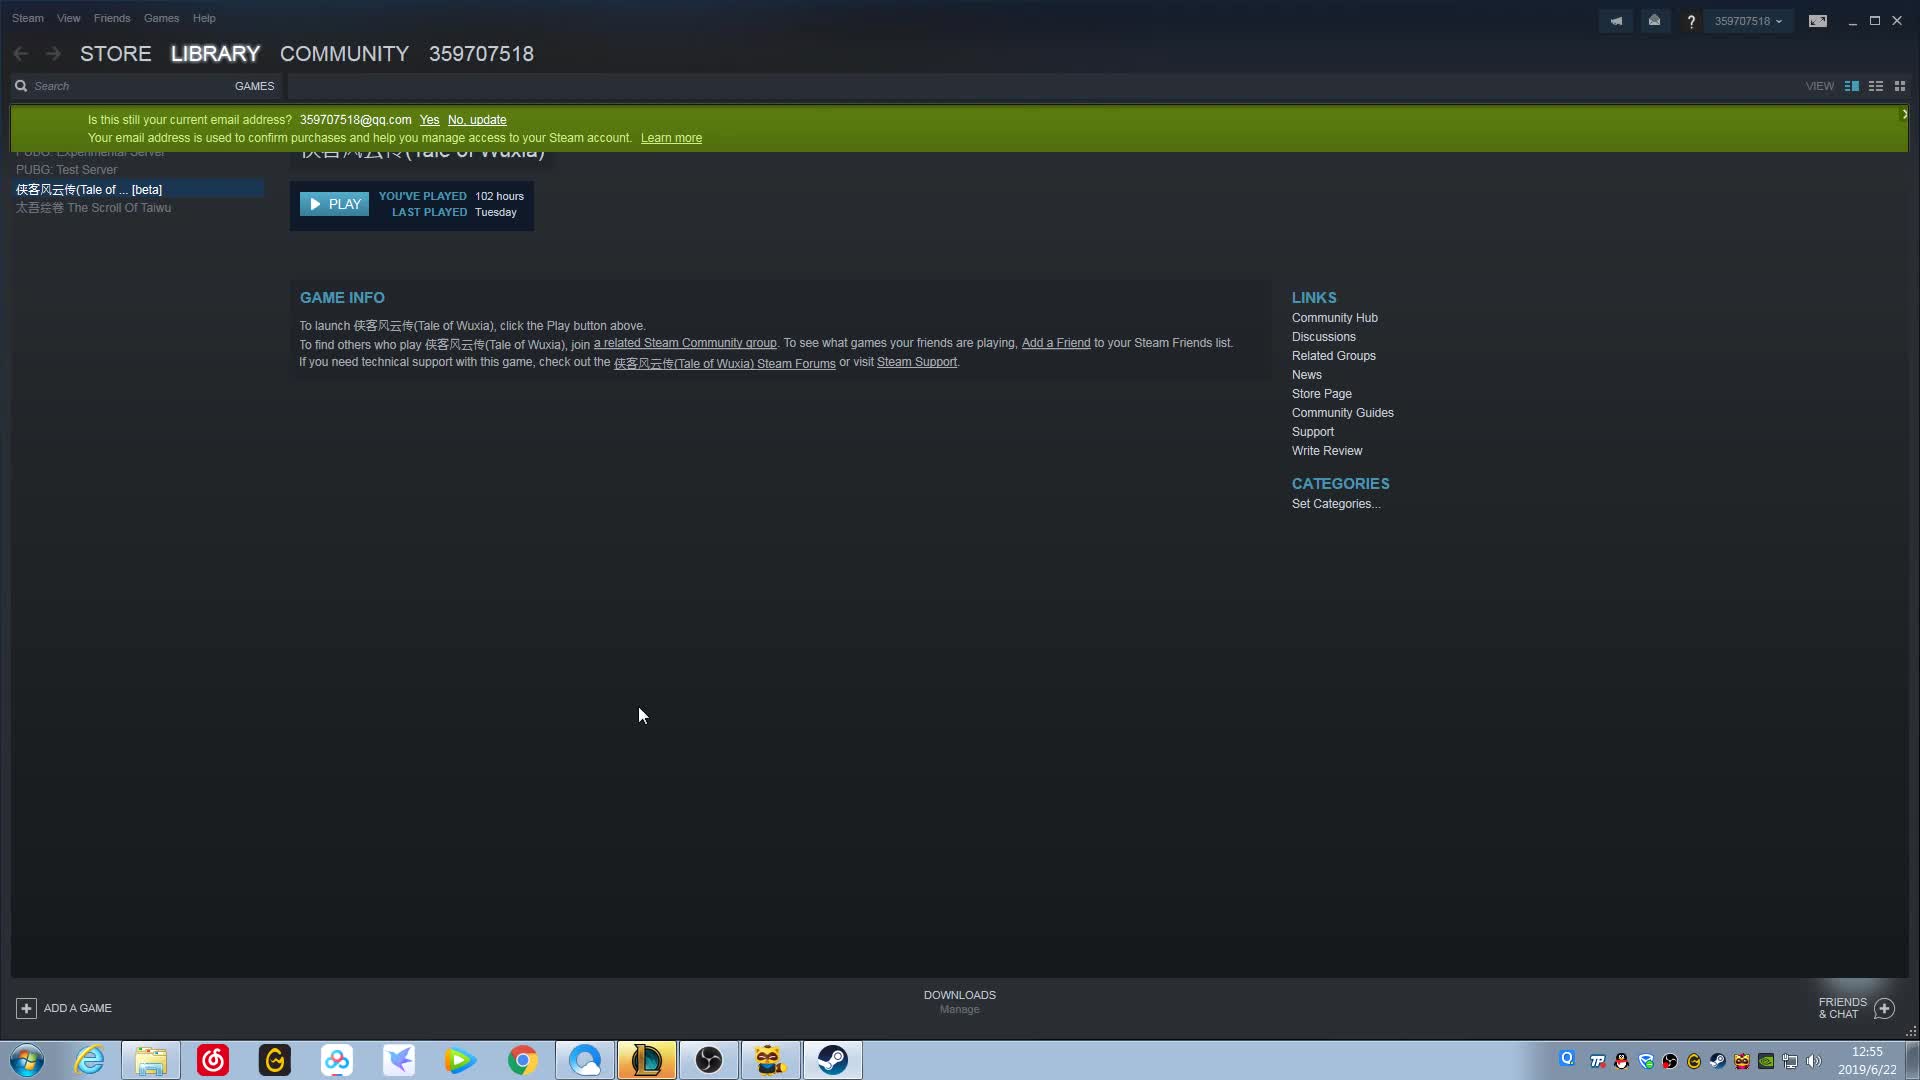Open the inbox envelope notifications icon
This screenshot has width=1920, height=1080.
point(1654,21)
